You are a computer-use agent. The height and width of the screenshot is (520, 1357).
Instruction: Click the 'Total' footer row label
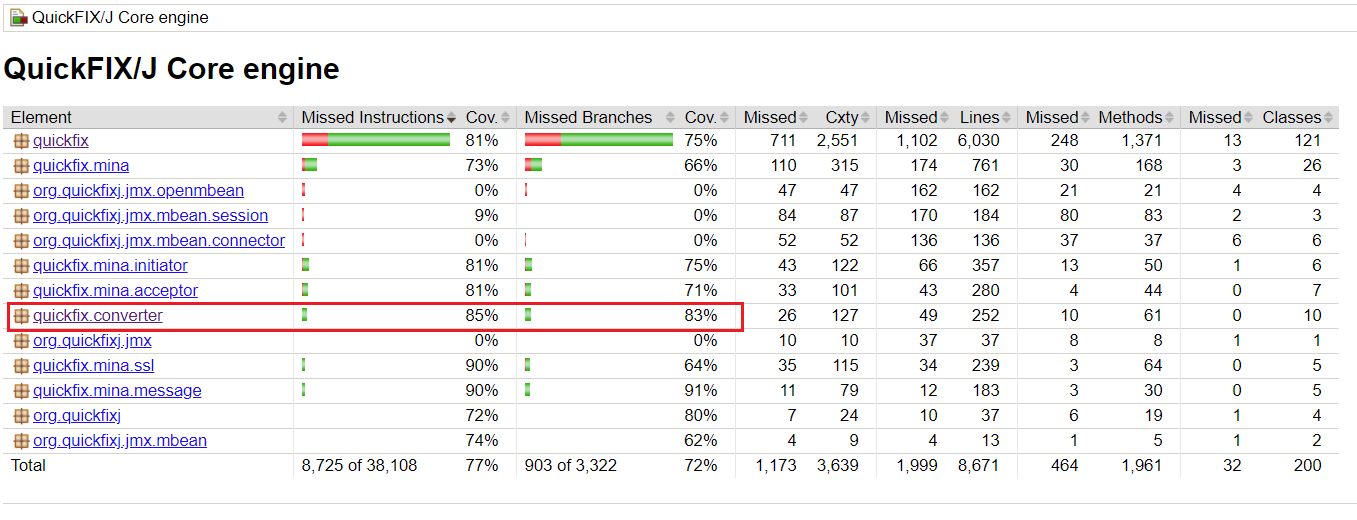click(28, 466)
